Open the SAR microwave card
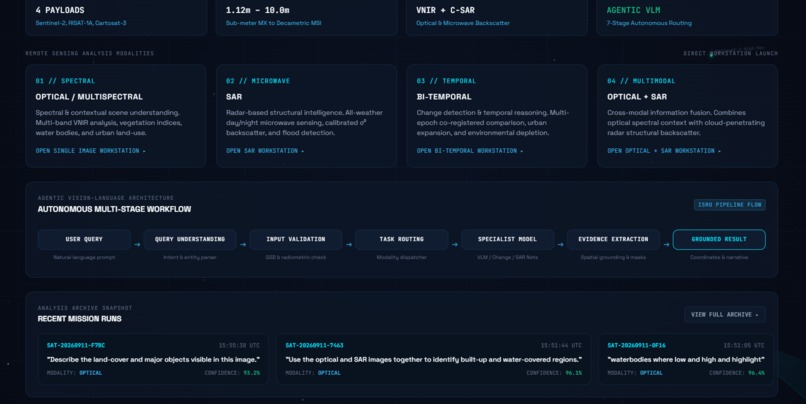This screenshot has height=404, width=806. pos(306,116)
